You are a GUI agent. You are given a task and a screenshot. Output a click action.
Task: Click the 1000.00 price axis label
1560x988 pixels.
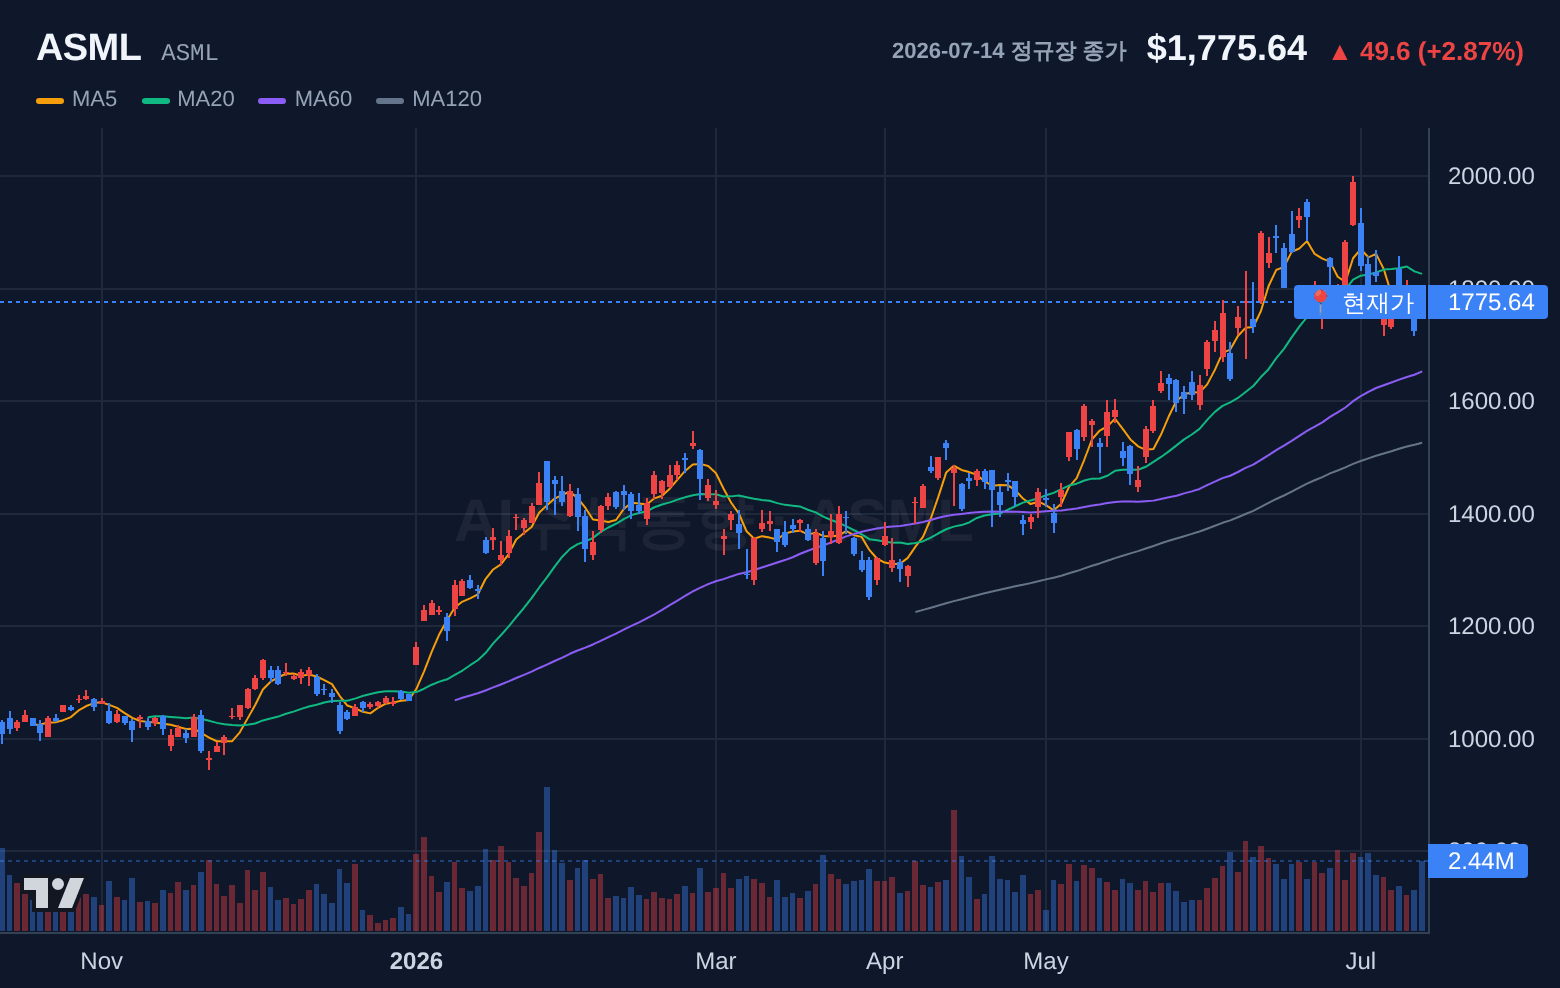(x=1491, y=739)
